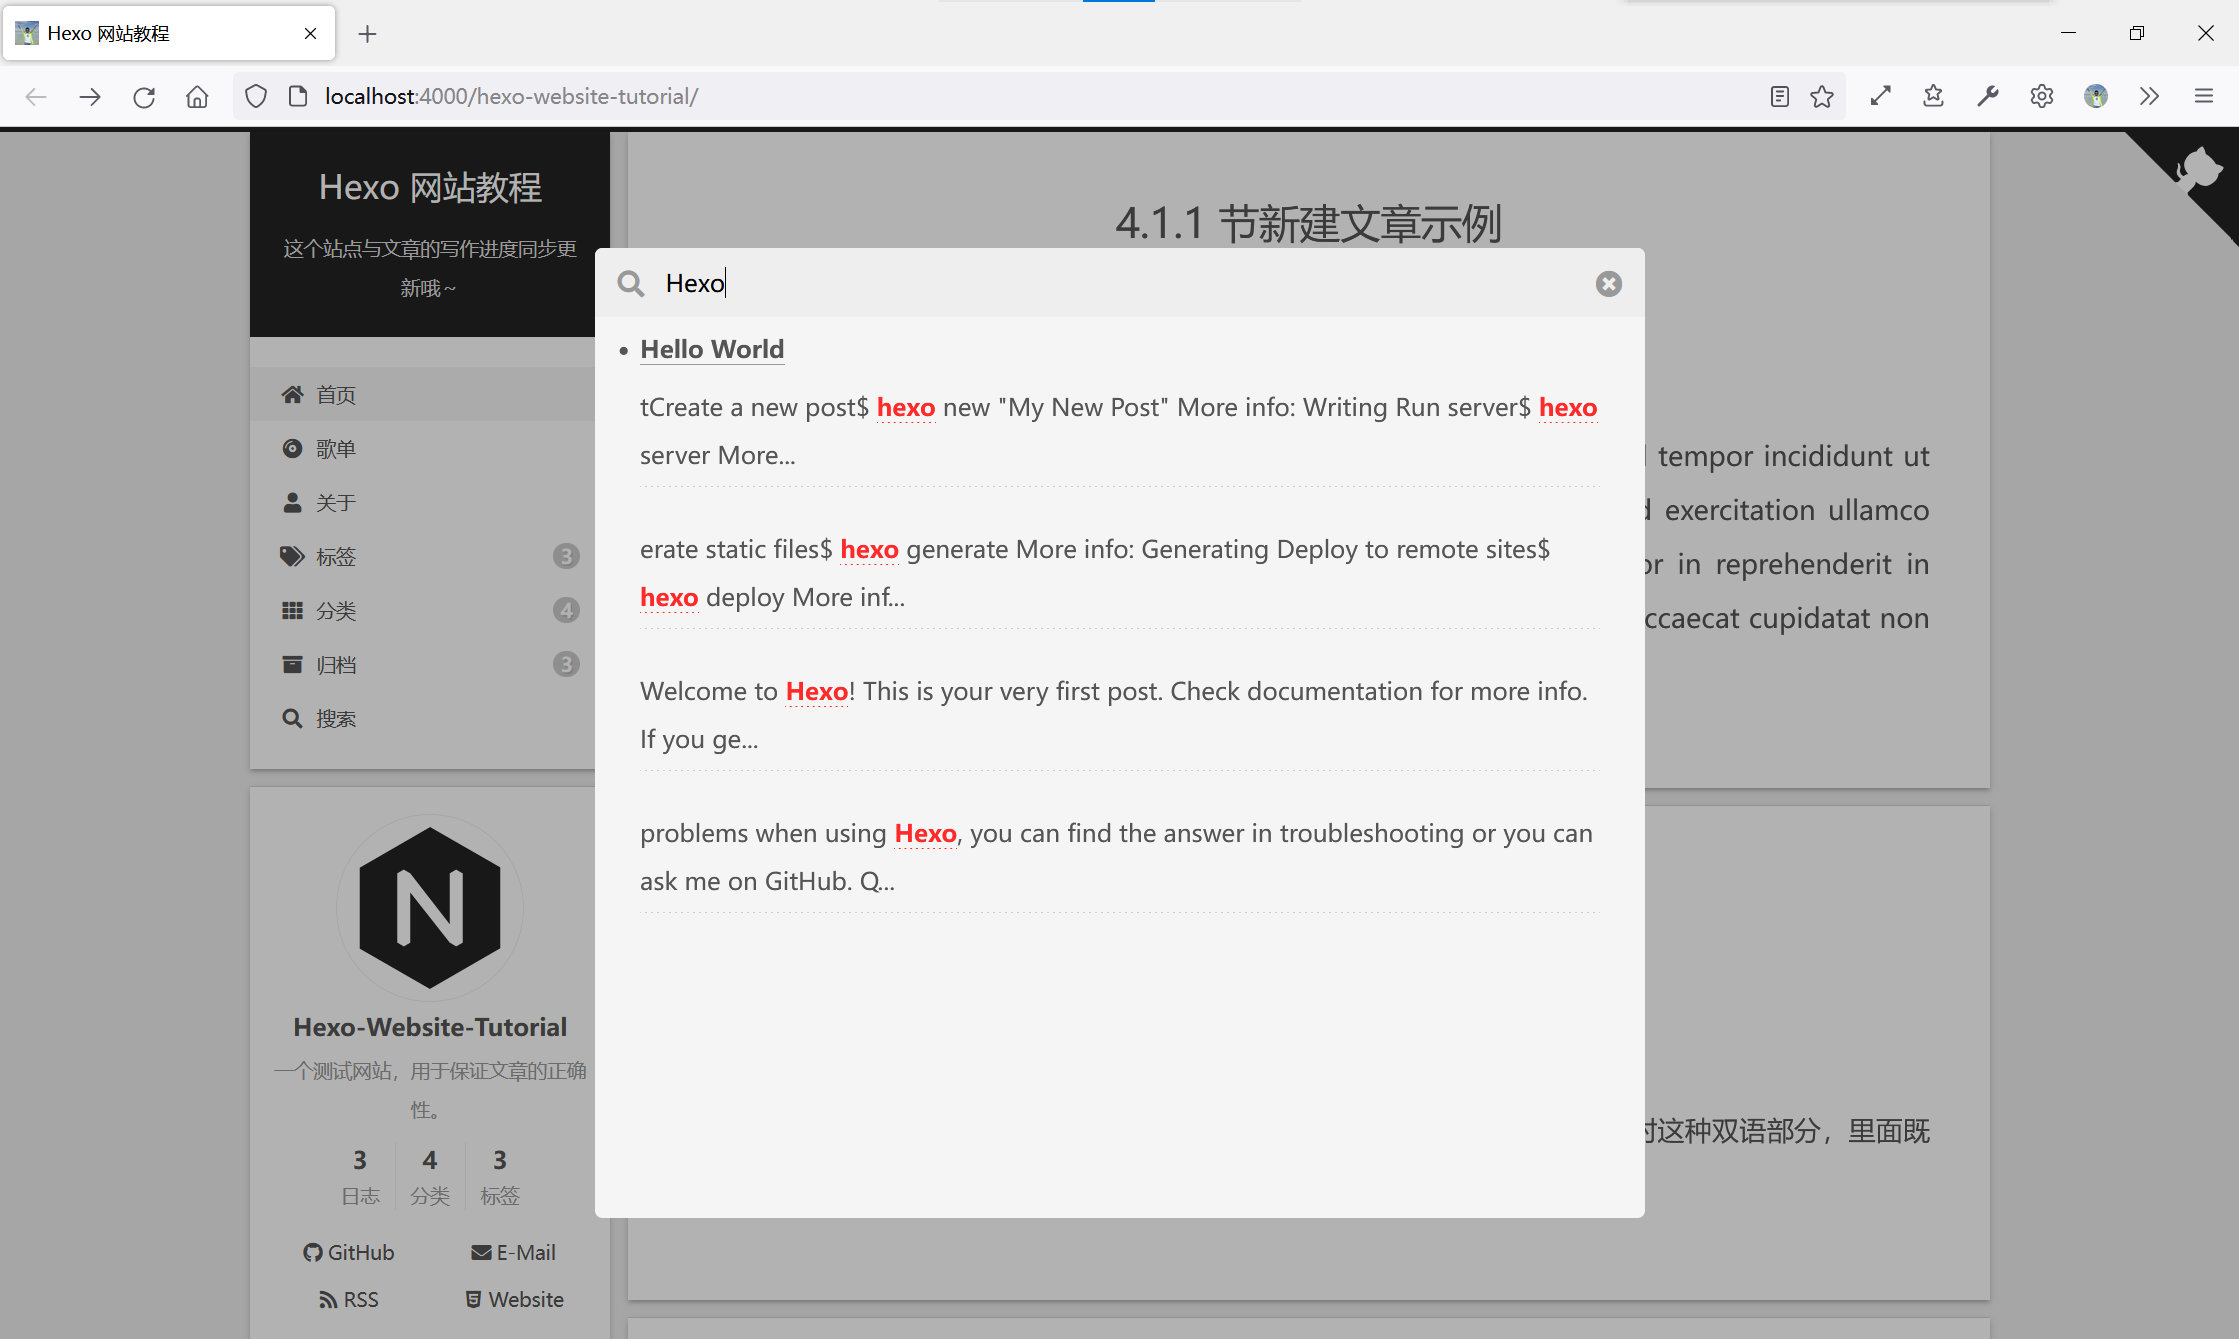The width and height of the screenshot is (2239, 1339).
Task: Click the Nginx hexagon avatar image
Action: [x=430, y=907]
